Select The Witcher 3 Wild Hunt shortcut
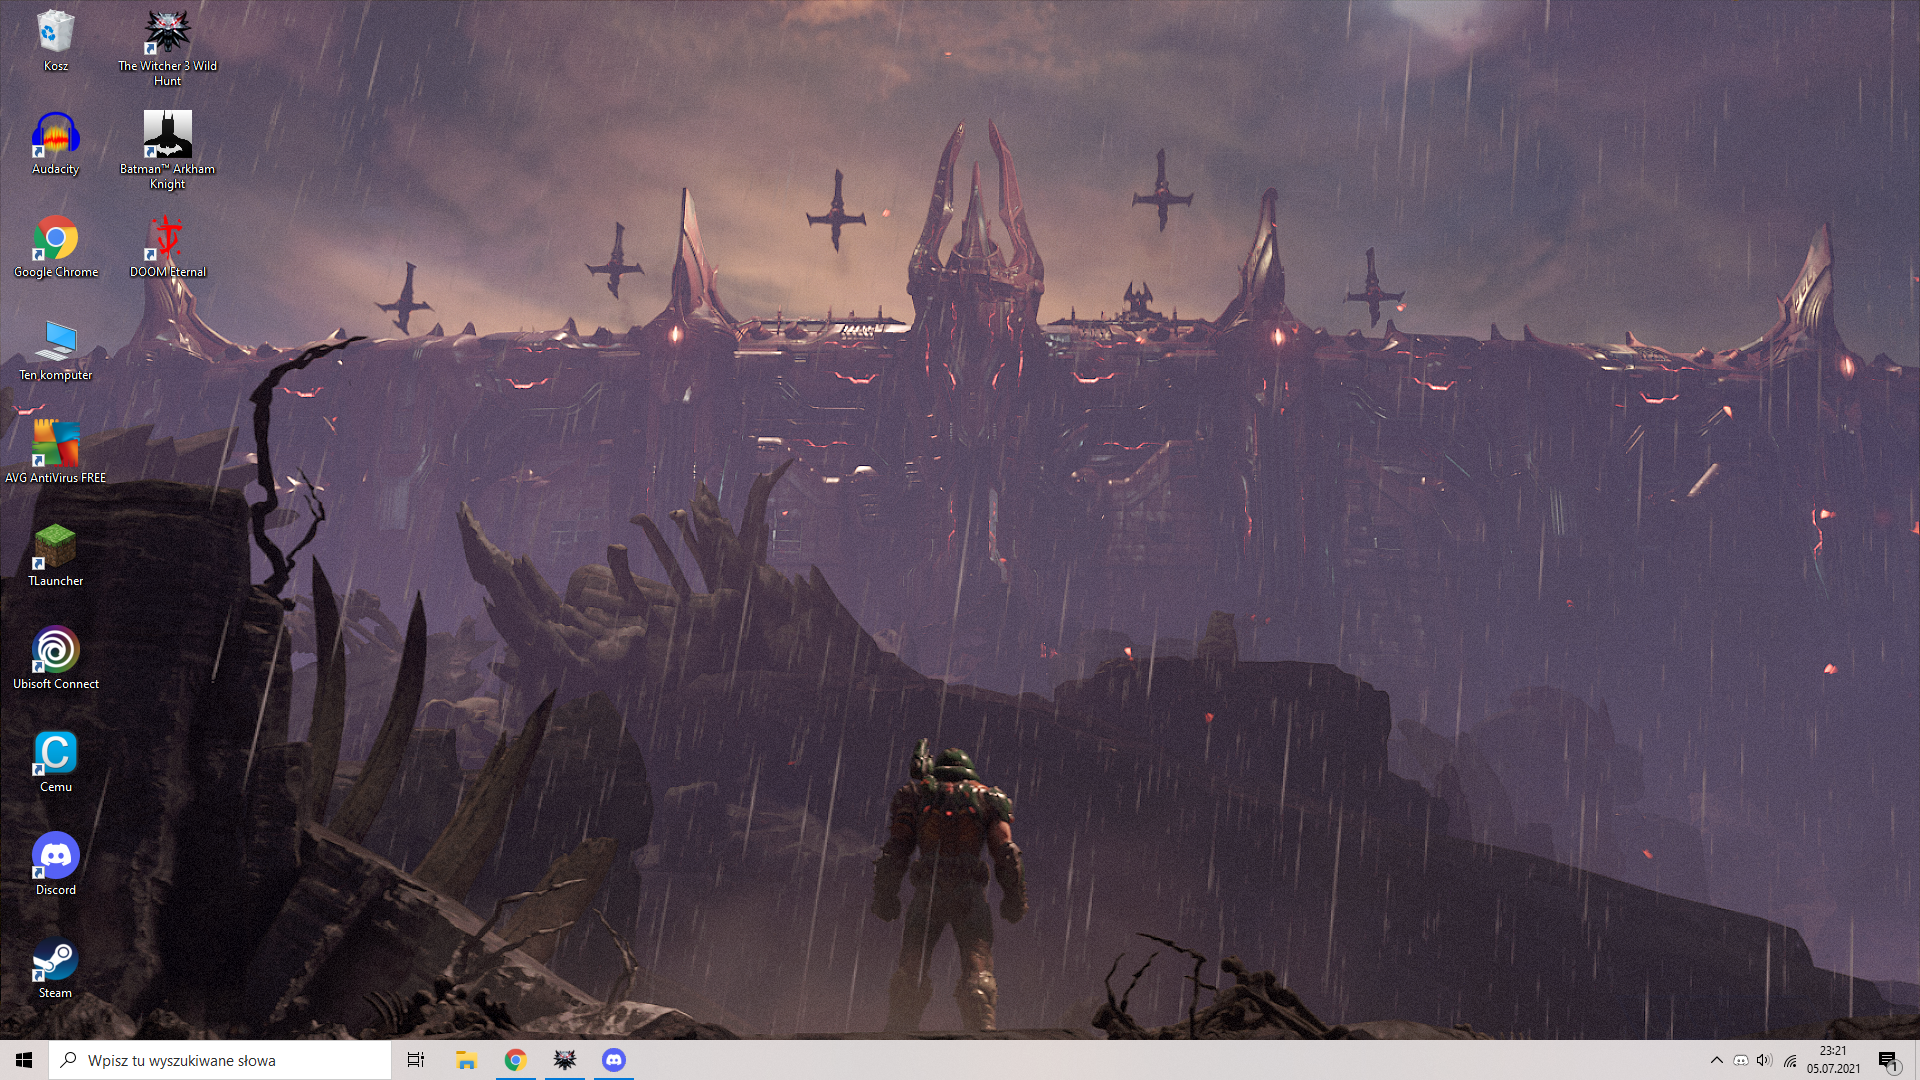 [x=167, y=48]
